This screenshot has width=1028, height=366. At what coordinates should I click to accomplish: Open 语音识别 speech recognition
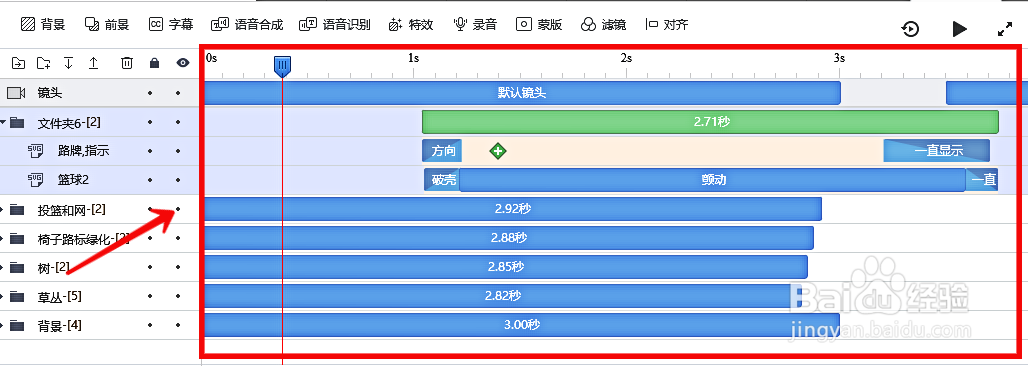pos(335,25)
